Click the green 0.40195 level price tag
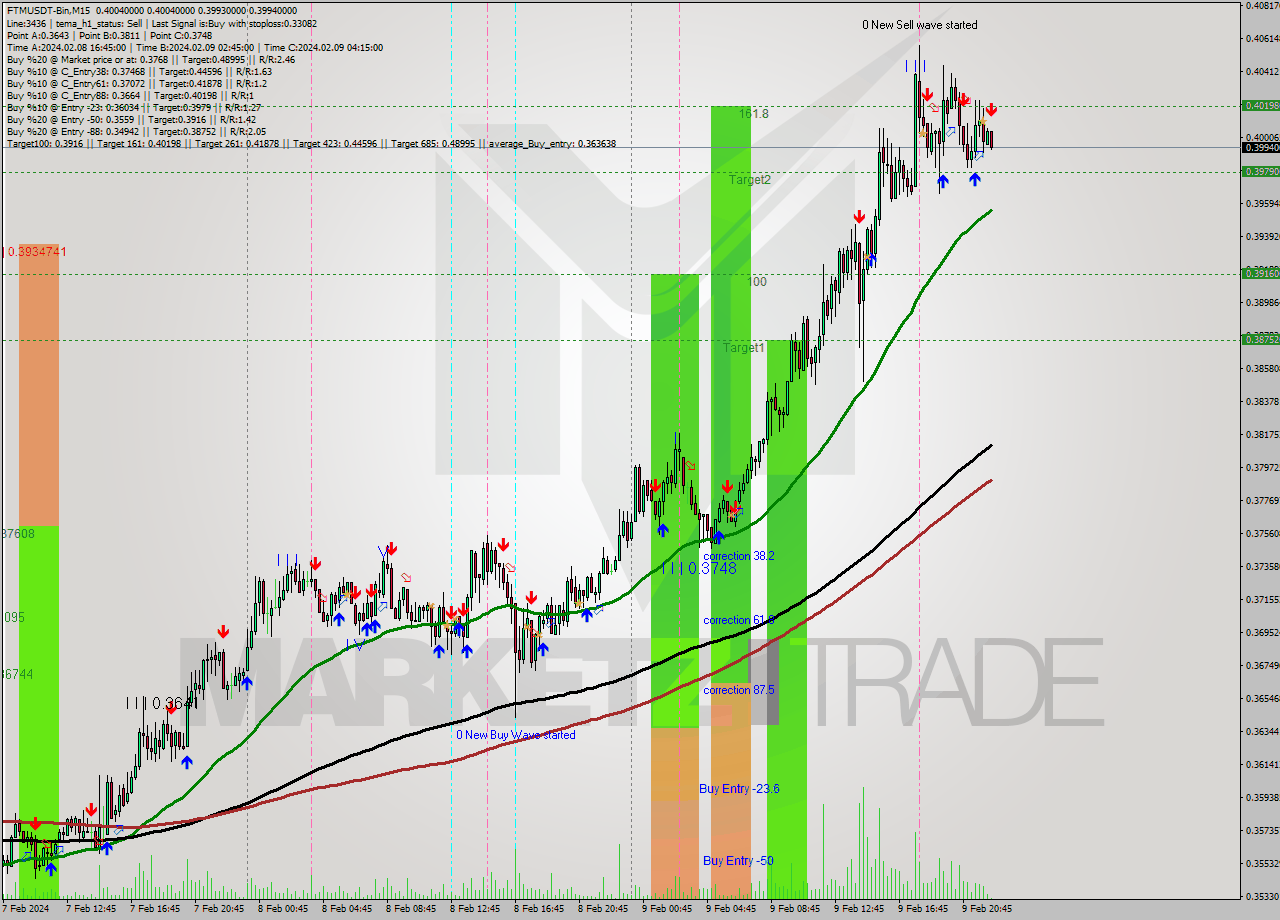The image size is (1280, 920). pyautogui.click(x=1259, y=105)
